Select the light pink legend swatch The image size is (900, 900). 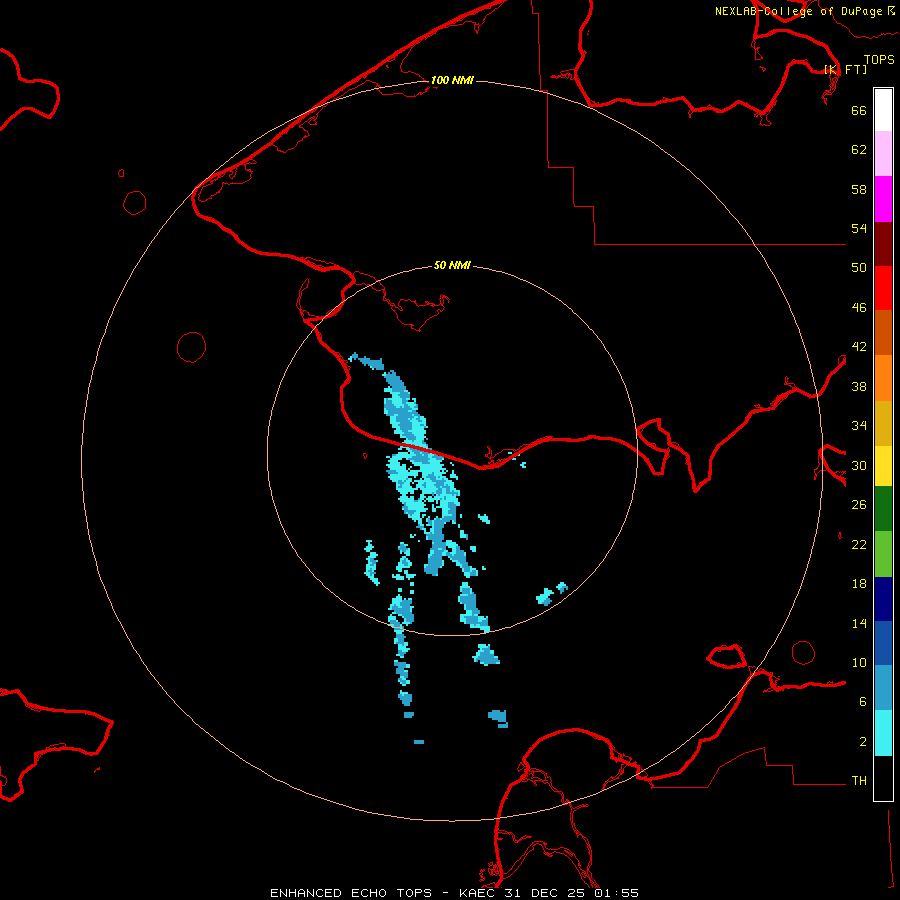[x=883, y=153]
